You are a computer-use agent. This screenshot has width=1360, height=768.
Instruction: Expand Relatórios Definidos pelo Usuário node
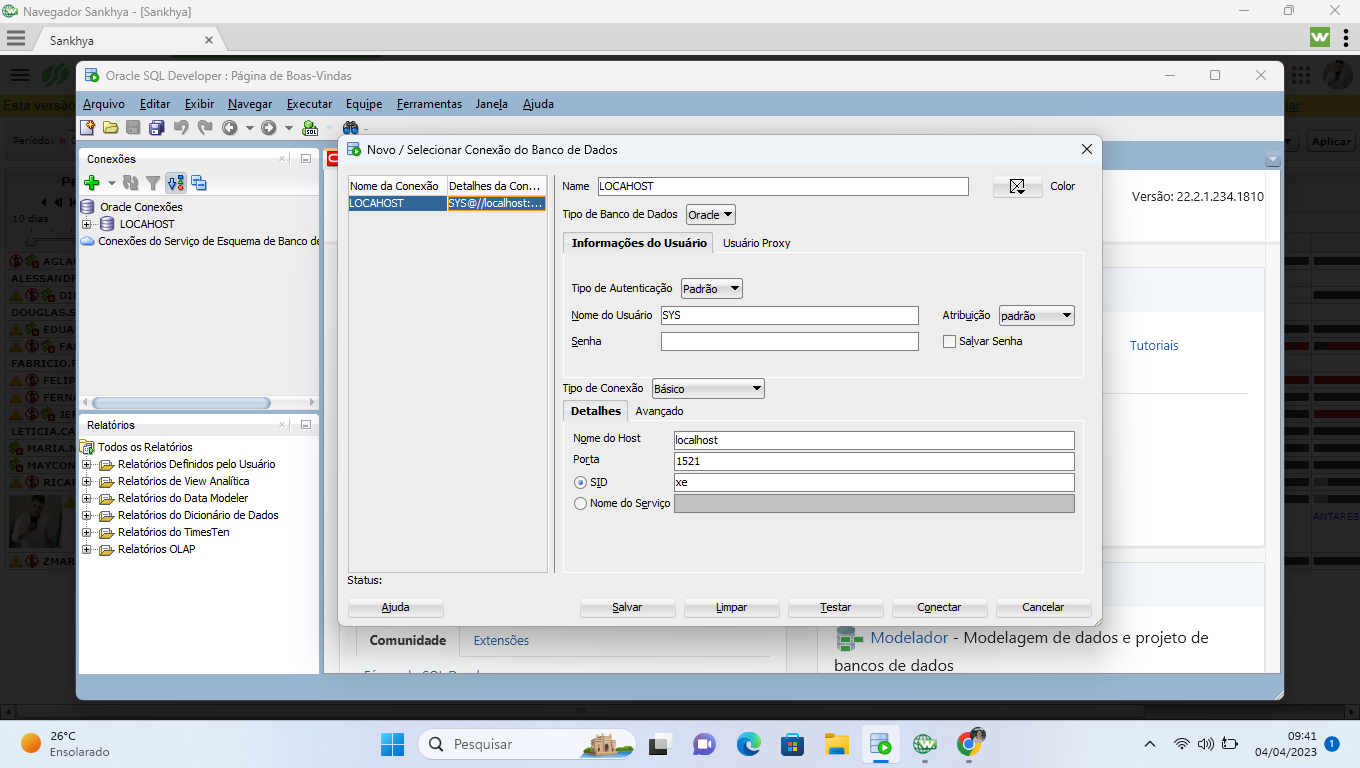click(86, 464)
